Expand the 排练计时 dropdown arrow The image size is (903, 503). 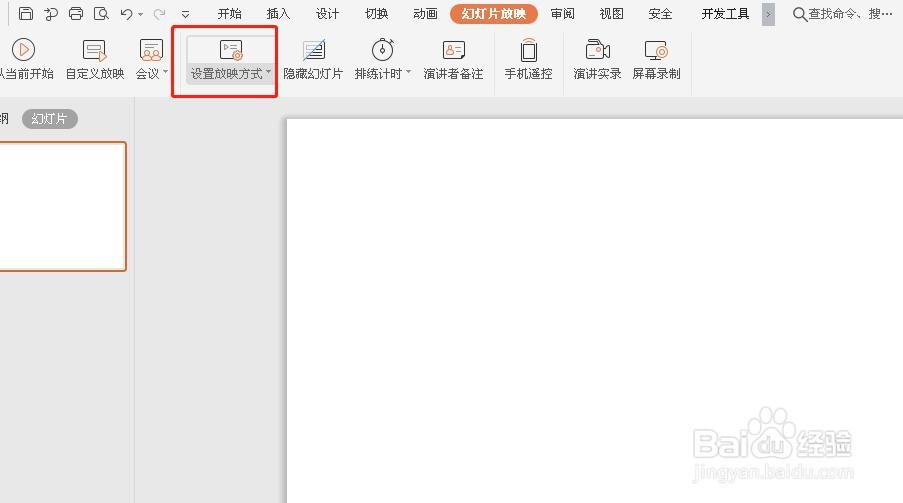coord(408,72)
